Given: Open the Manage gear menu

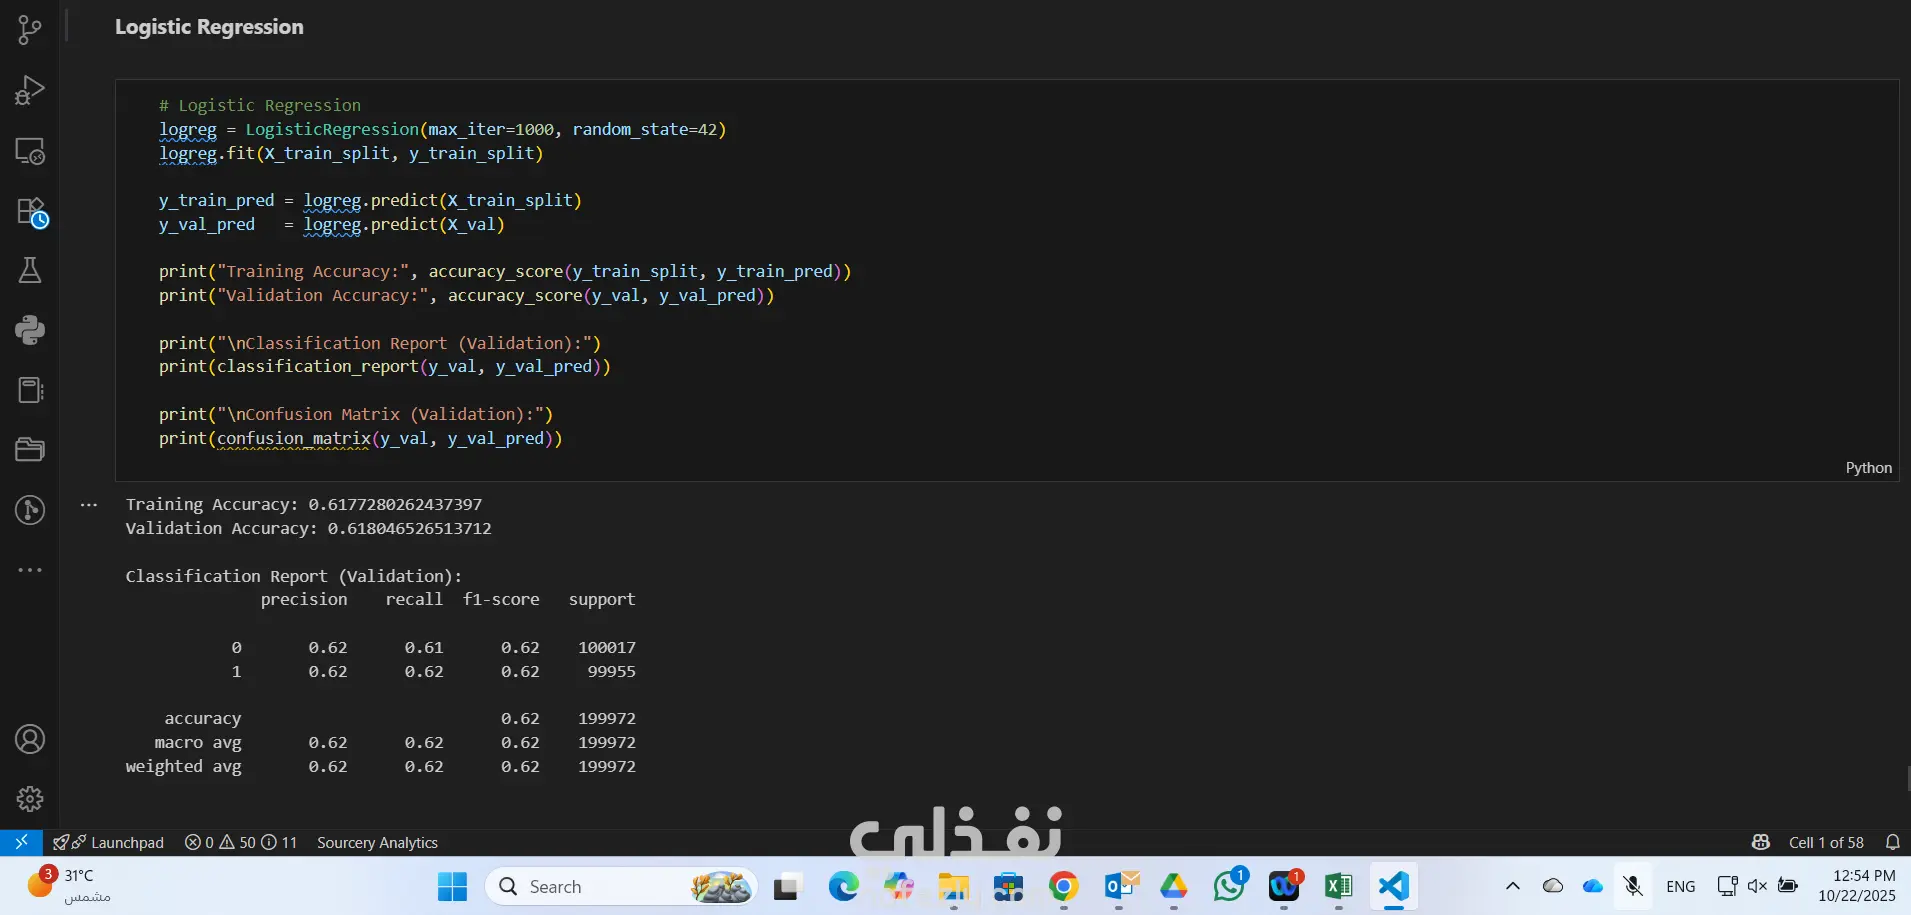Looking at the screenshot, I should (30, 799).
